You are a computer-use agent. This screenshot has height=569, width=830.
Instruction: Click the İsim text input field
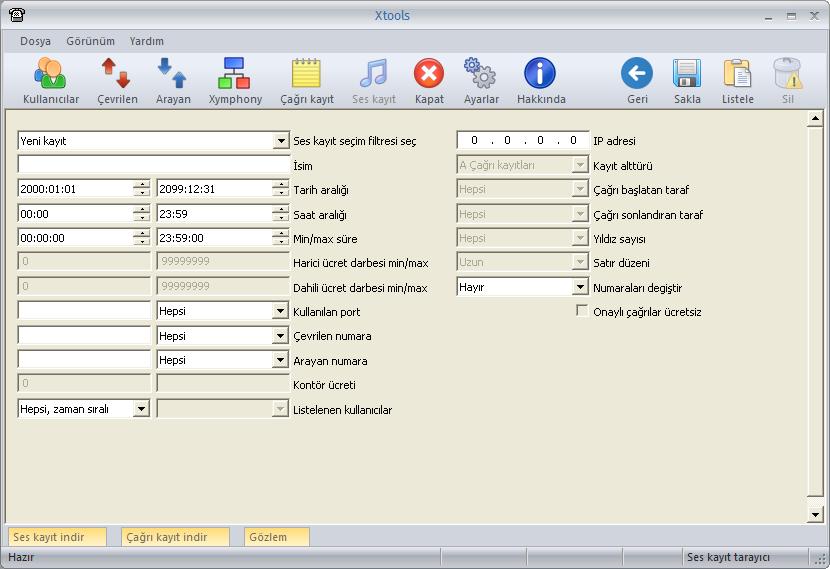(153, 165)
